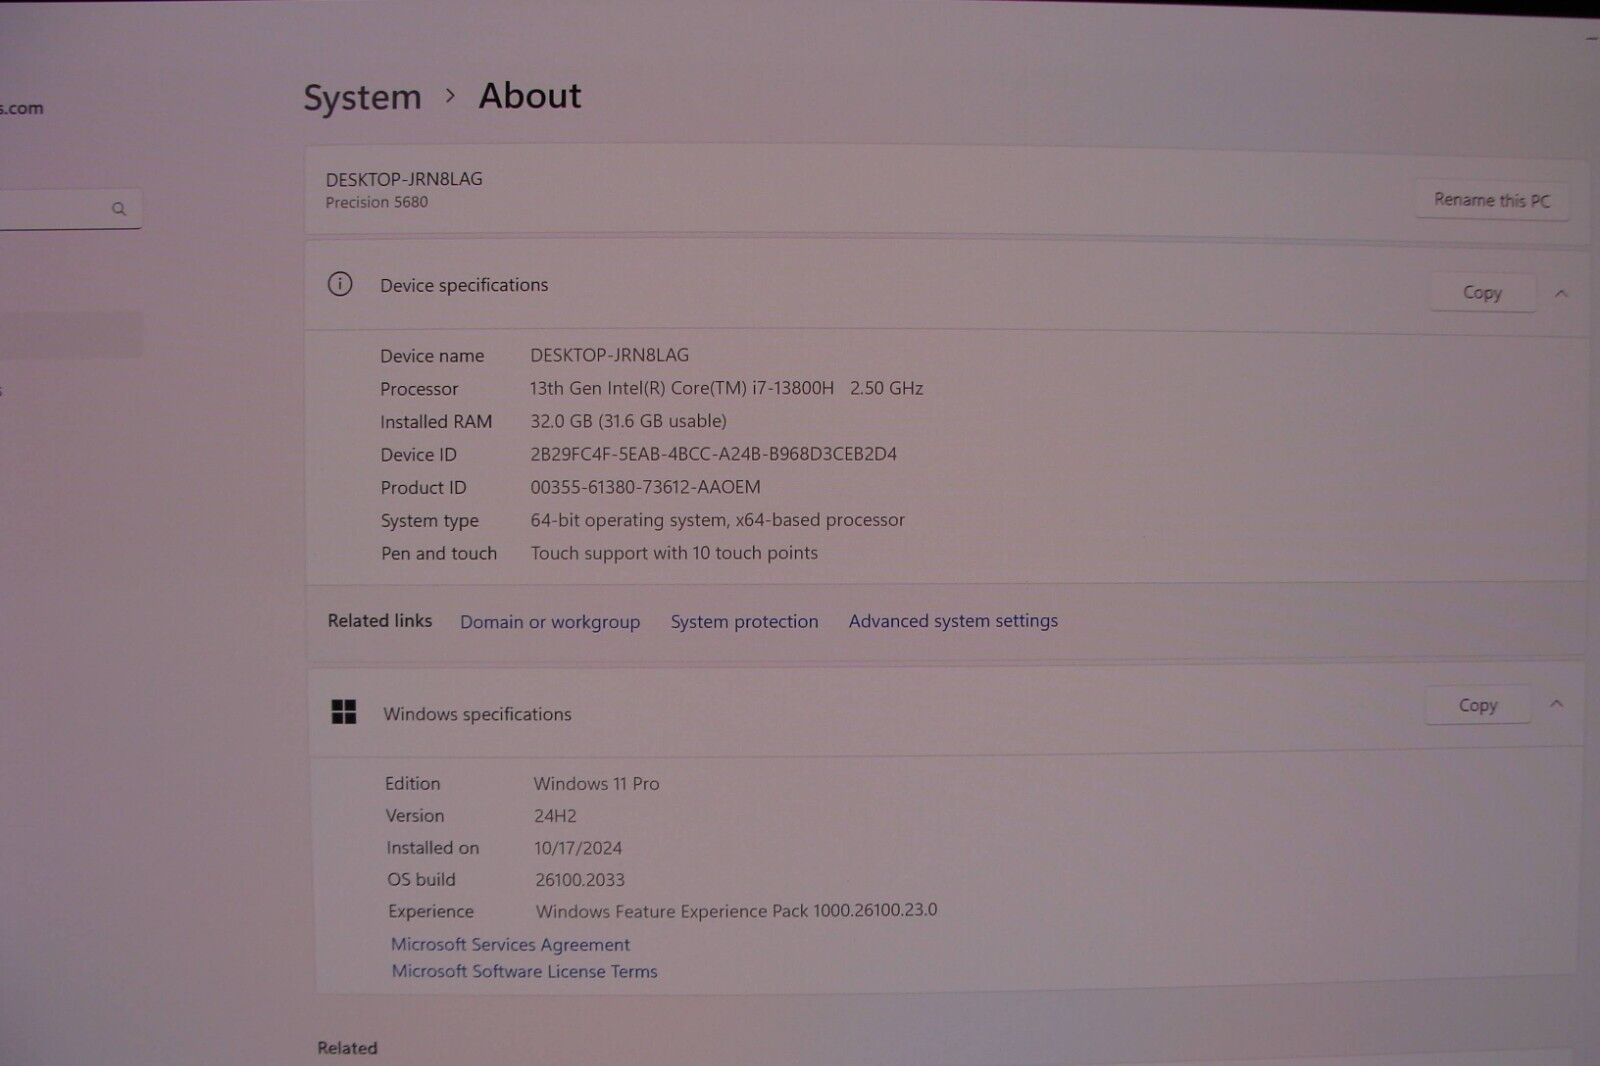Image resolution: width=1600 pixels, height=1066 pixels.
Task: Click the System type label
Action: (430, 521)
